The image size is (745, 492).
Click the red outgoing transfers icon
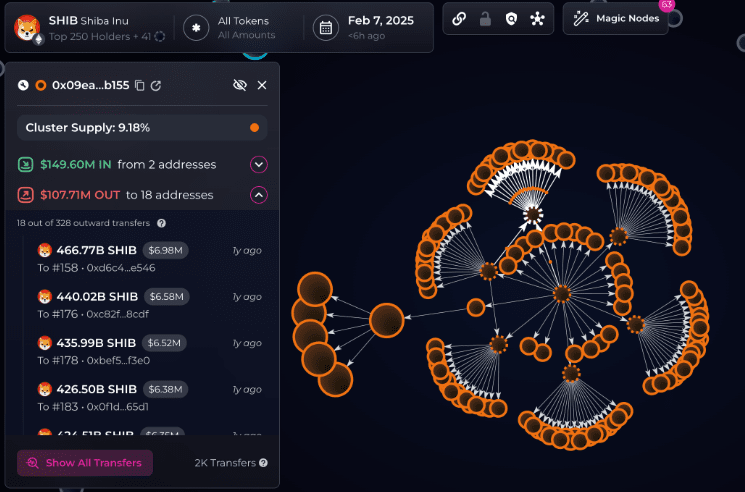tap(25, 195)
